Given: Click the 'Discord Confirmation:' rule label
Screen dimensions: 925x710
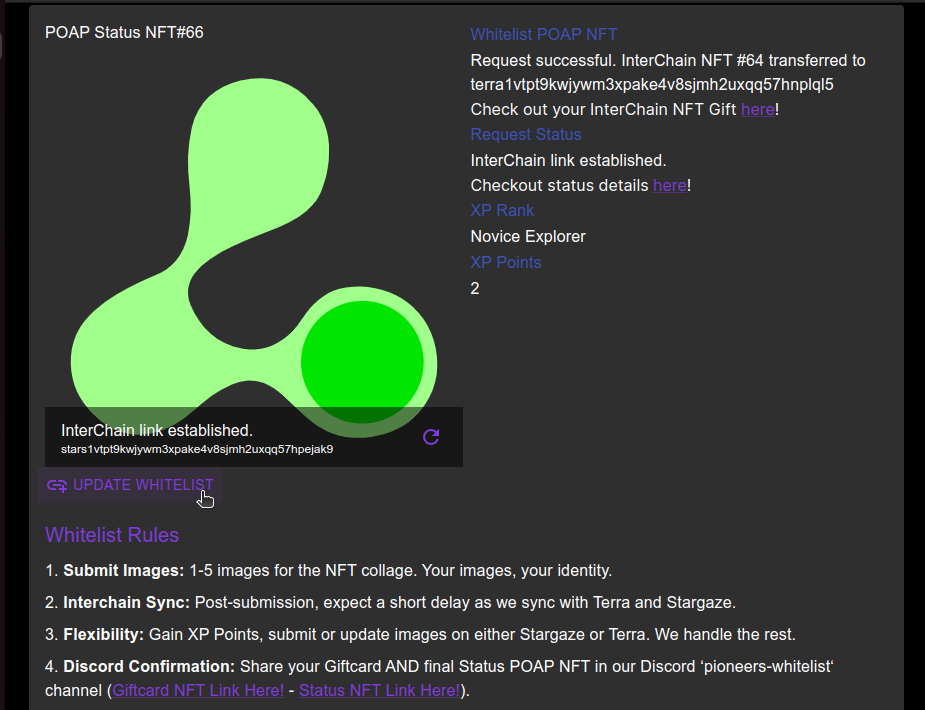Looking at the screenshot, I should (x=149, y=666).
